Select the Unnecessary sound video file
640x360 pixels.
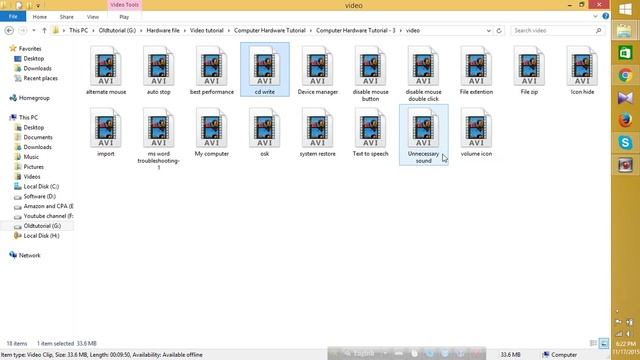coord(424,135)
